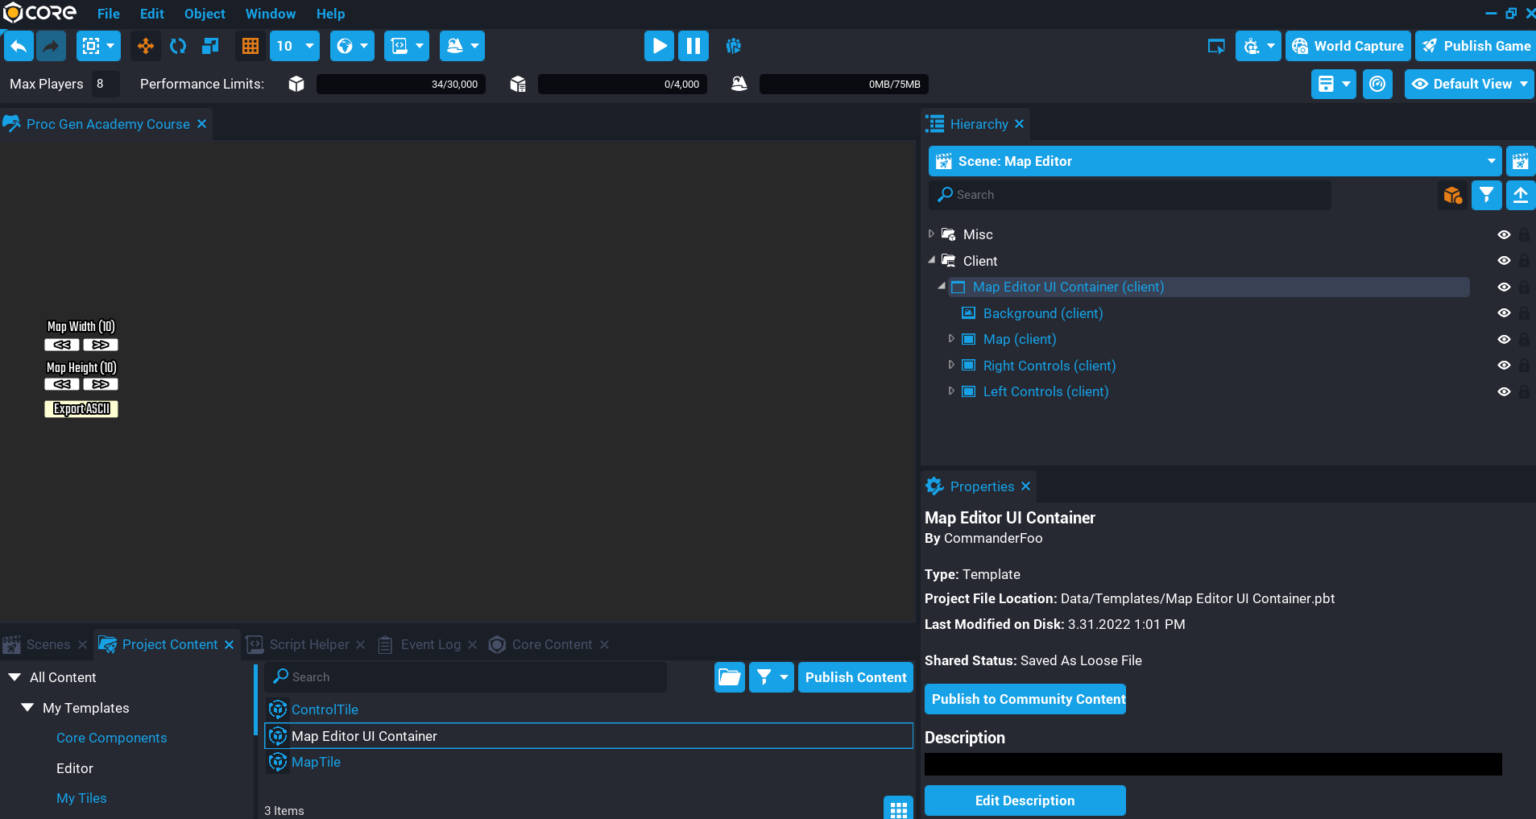Click the Hierarchy search field

(x=1100, y=194)
